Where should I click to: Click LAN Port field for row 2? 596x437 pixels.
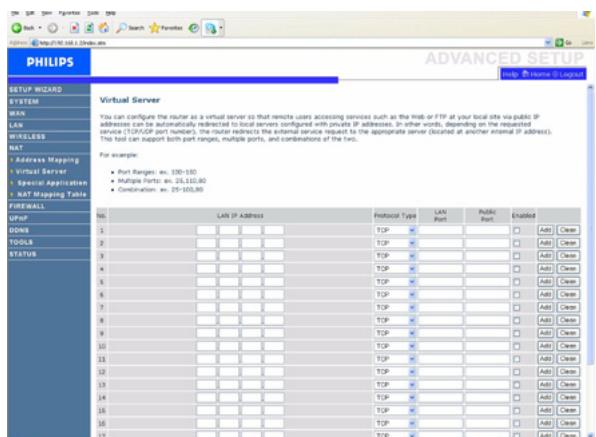tap(441, 243)
